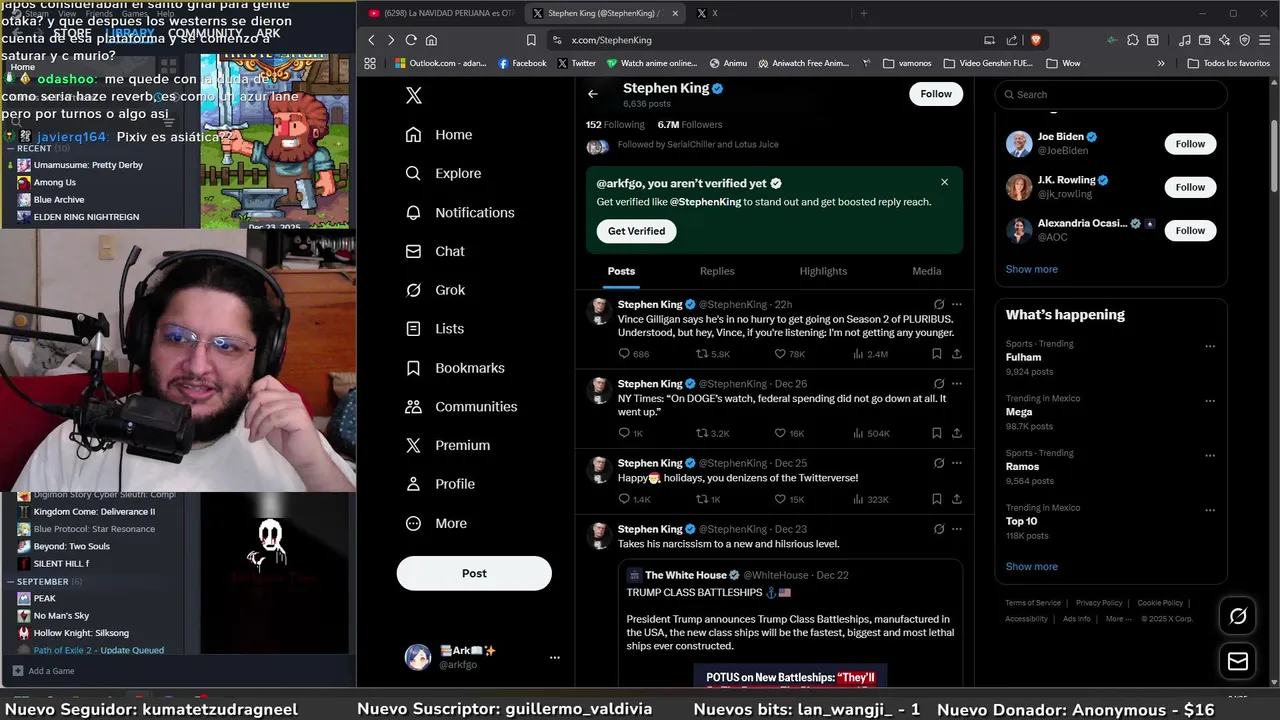1280x720 pixels.
Task: Open the Top 10 trending topic
Action: (1110, 521)
